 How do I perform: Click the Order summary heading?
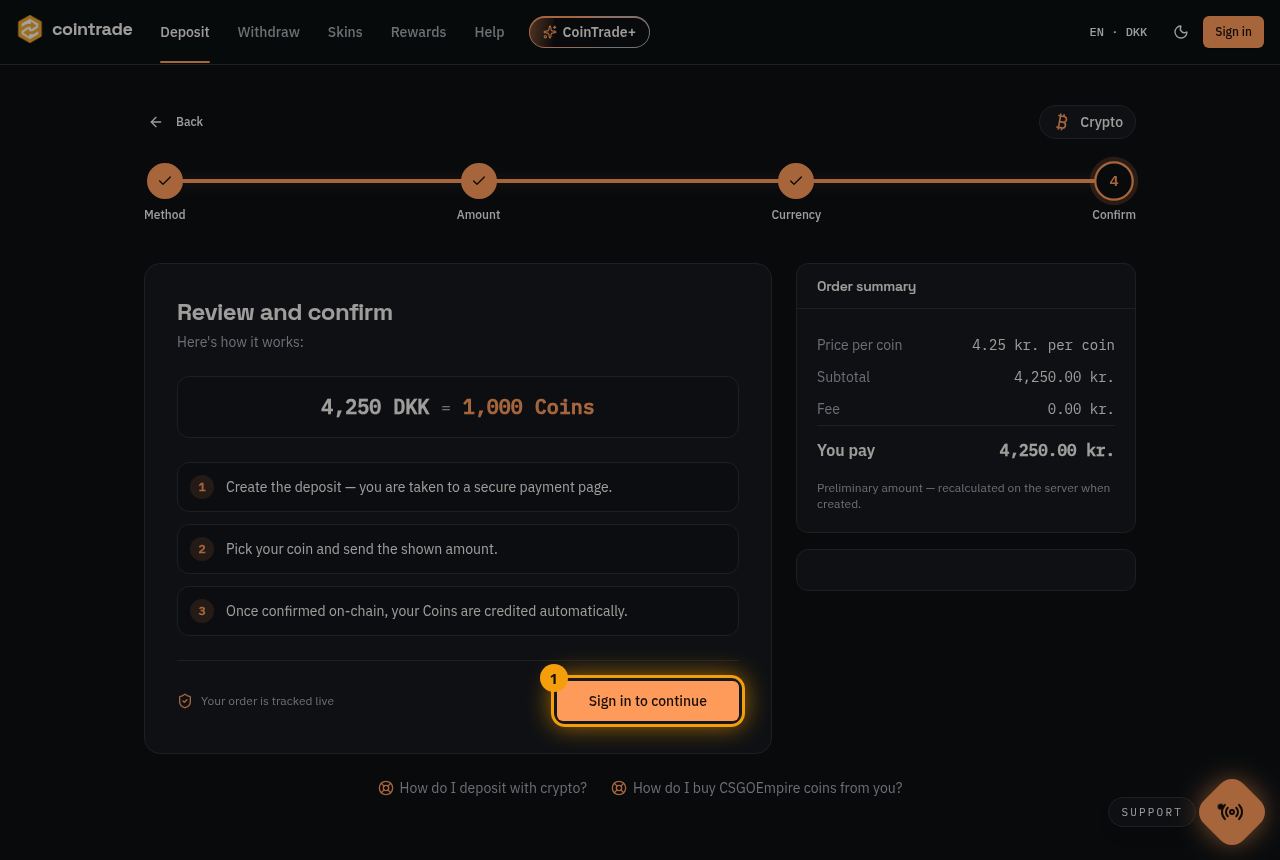pyautogui.click(x=866, y=286)
